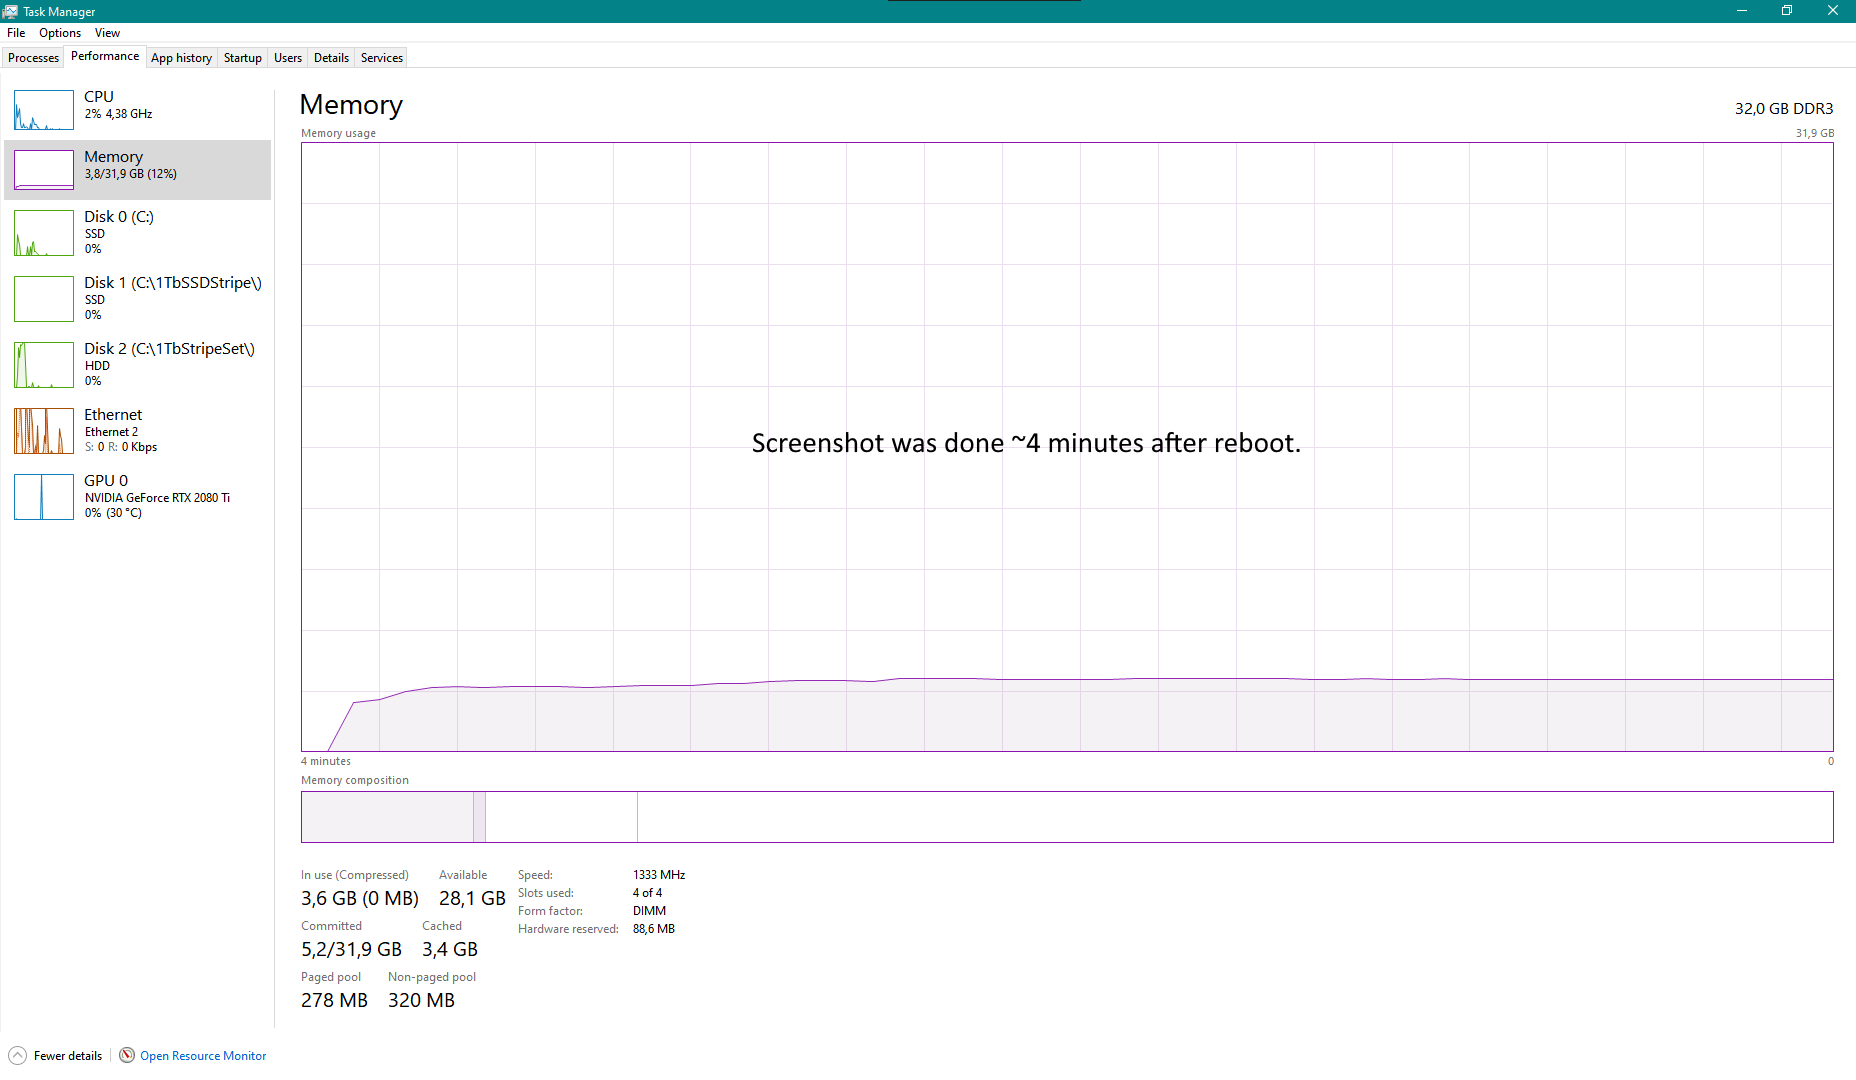Select the Disk 0 (C:) SSD entry
Image resolution: width=1856 pixels, height=1080 pixels.
[x=138, y=233]
